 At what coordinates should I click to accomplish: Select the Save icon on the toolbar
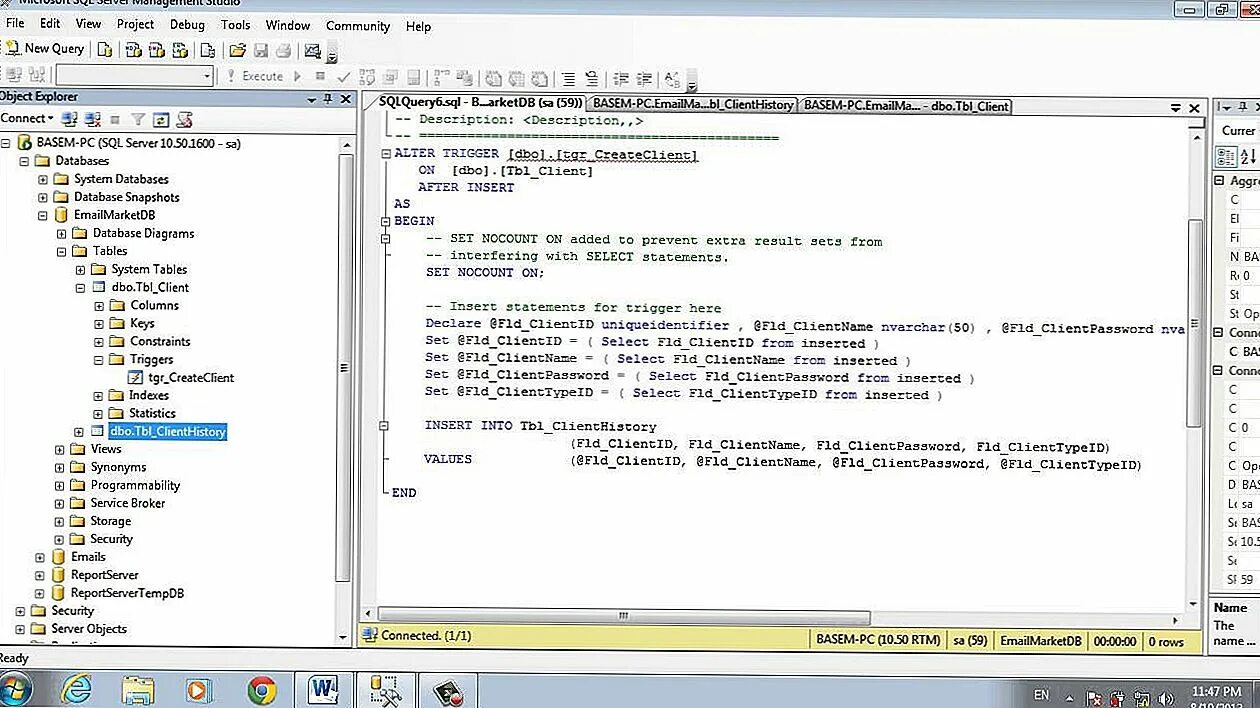click(x=262, y=48)
